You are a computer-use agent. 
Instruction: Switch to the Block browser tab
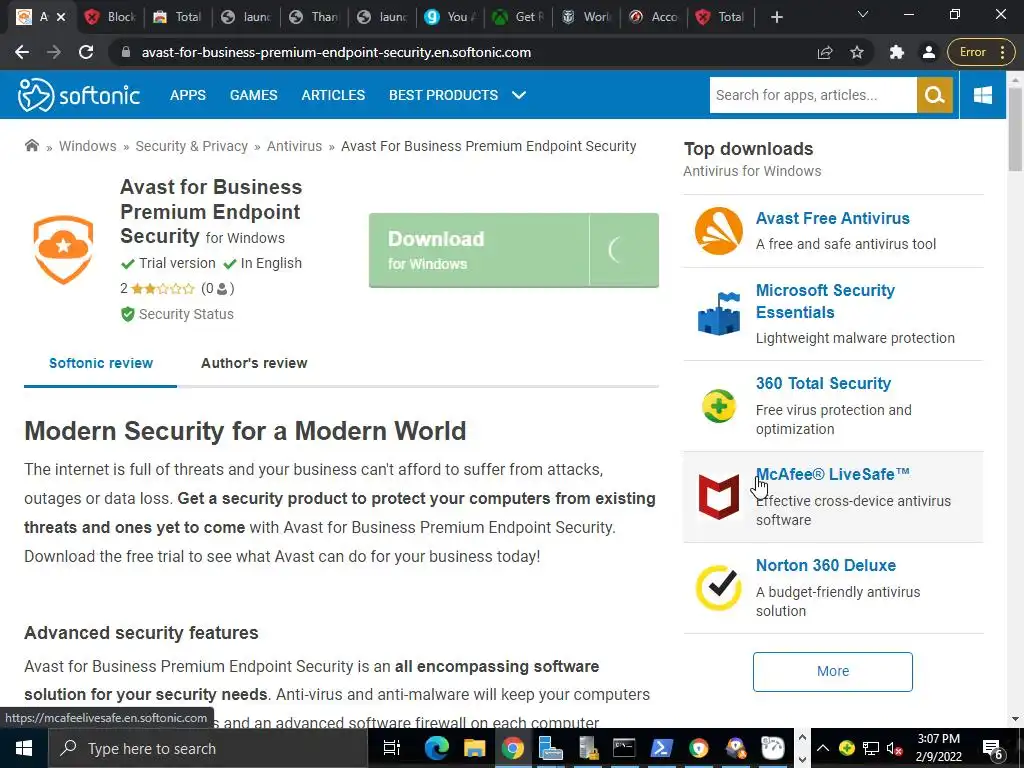point(110,17)
